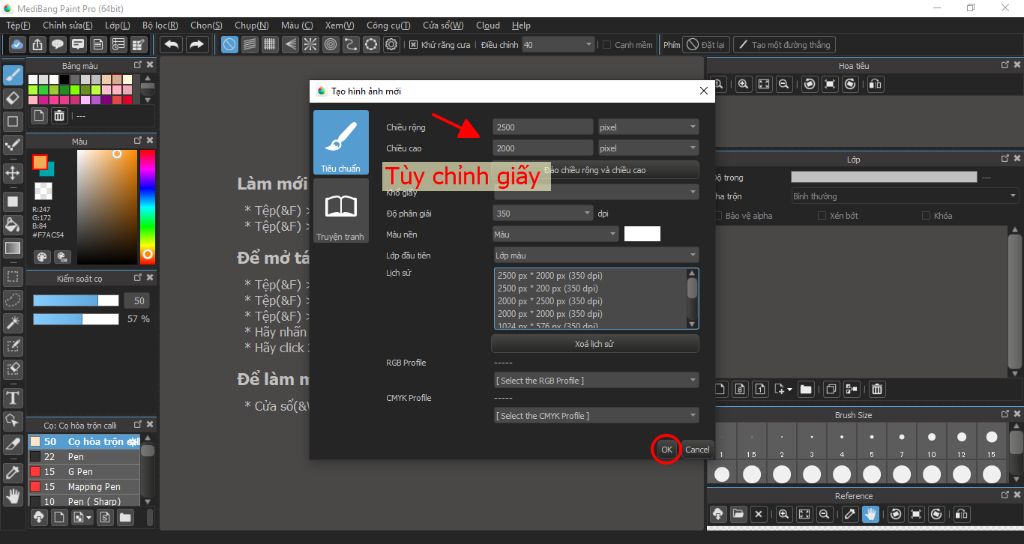Toggle the Canh mềm checkbox
The image size is (1024, 544).
[607, 45]
